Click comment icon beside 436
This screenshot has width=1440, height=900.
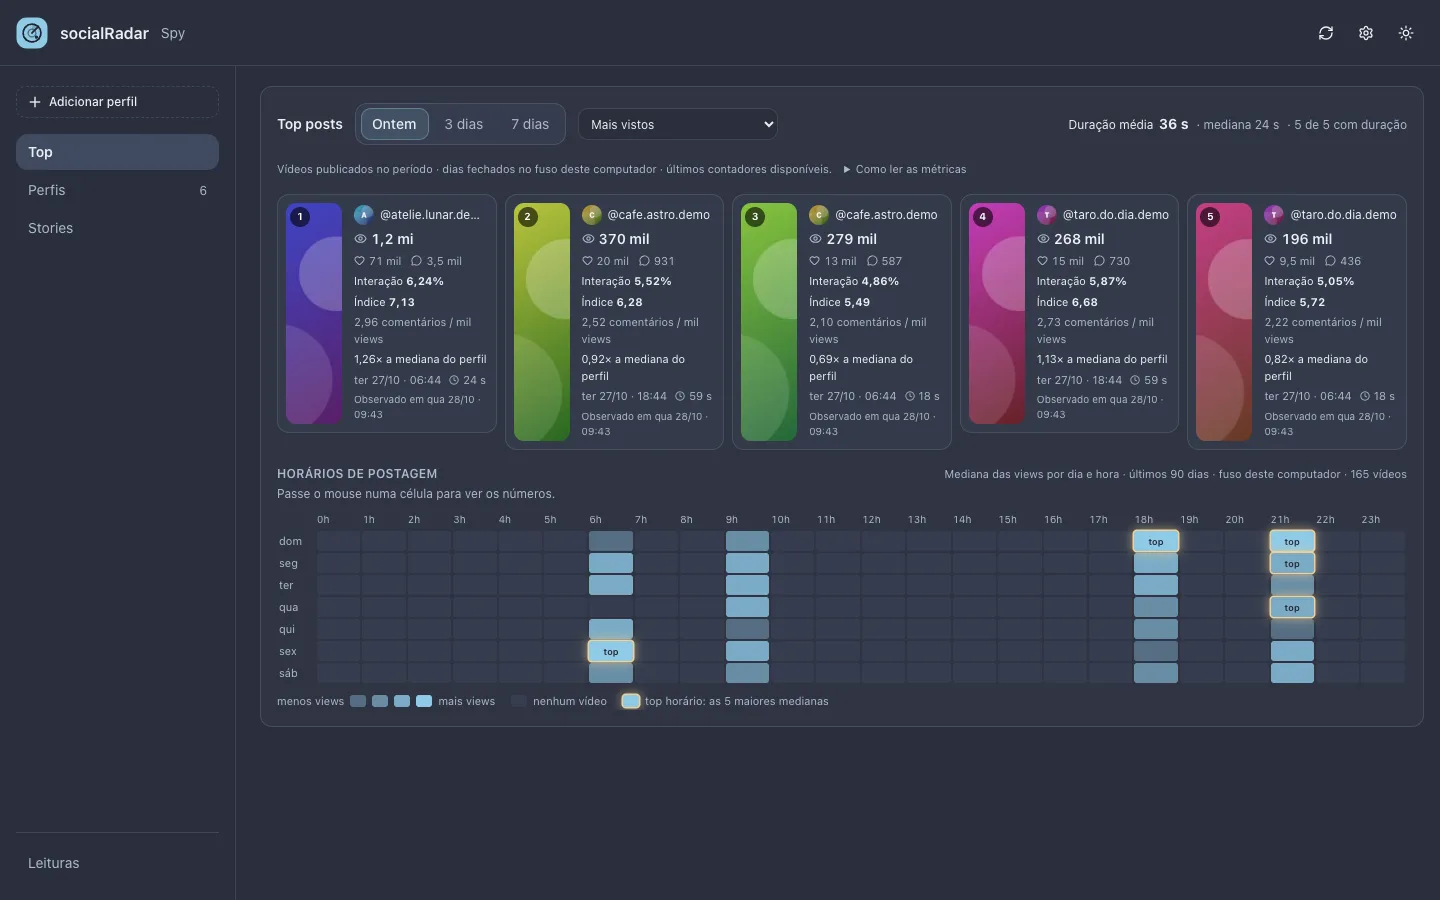[x=1330, y=261]
